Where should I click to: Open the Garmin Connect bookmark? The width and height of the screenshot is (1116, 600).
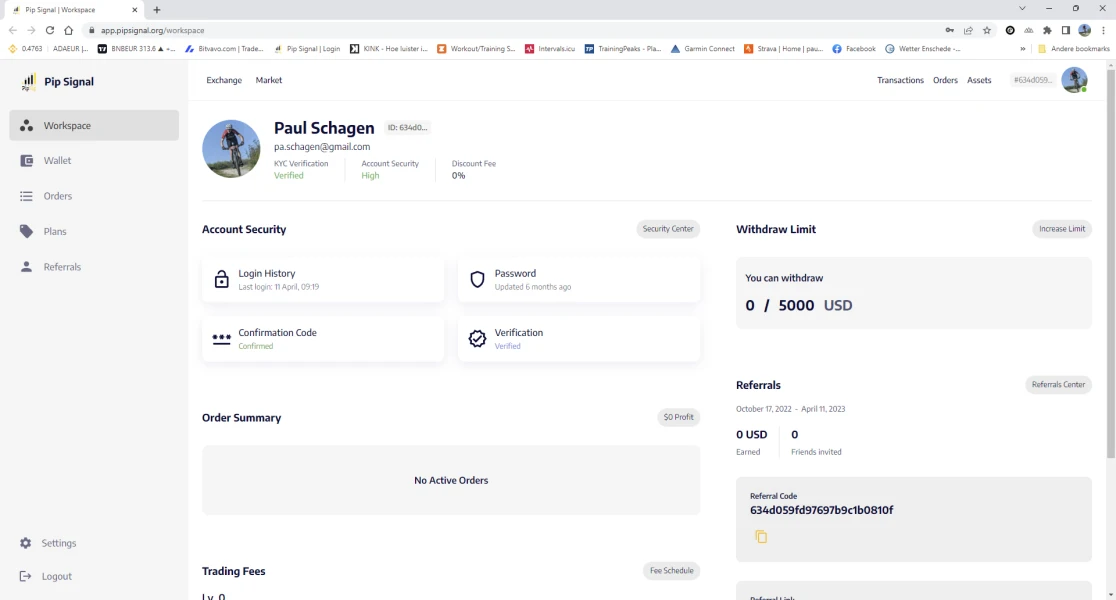[x=702, y=49]
